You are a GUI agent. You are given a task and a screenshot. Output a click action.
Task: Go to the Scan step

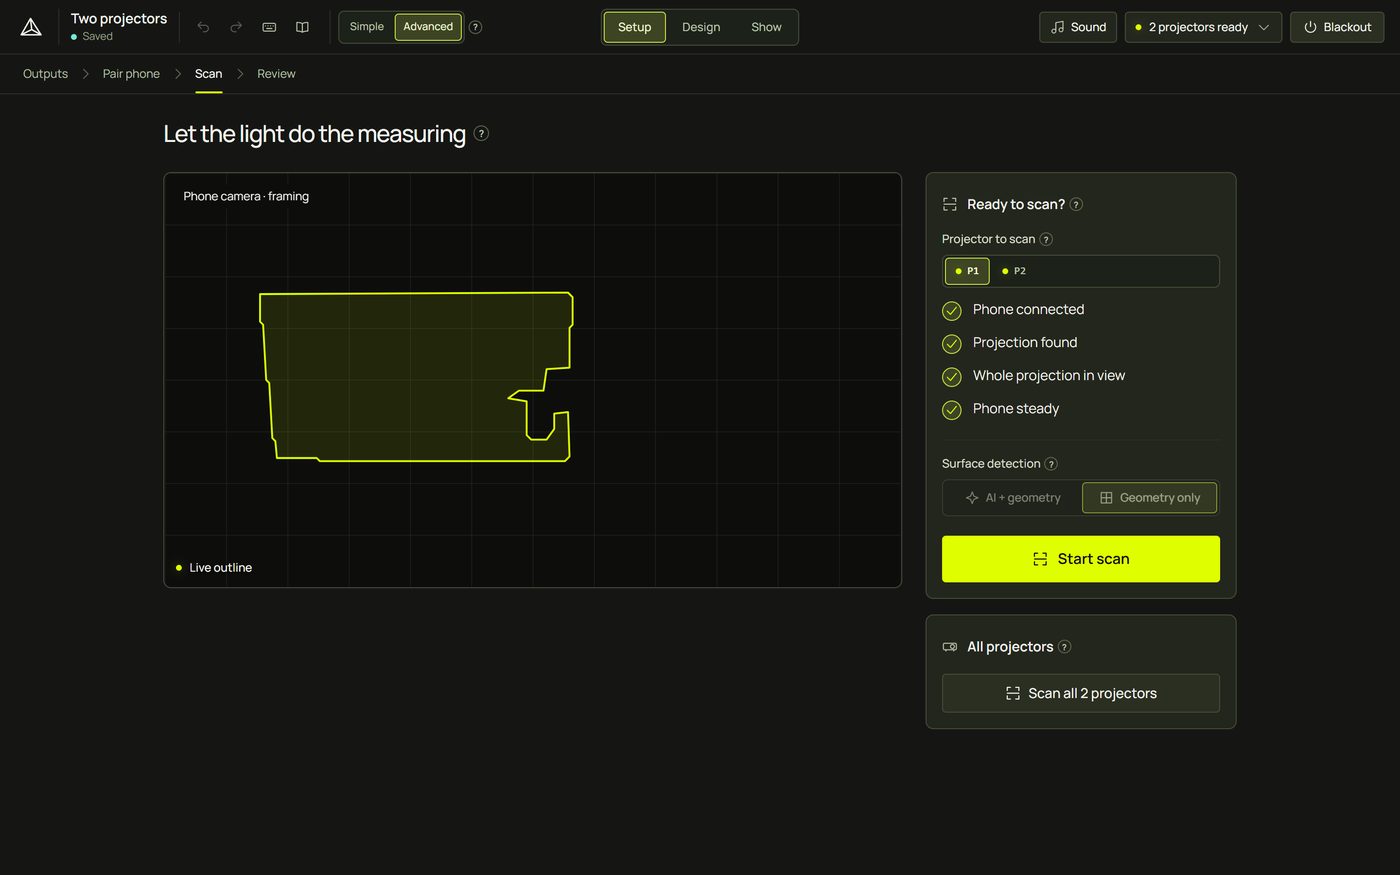click(208, 74)
